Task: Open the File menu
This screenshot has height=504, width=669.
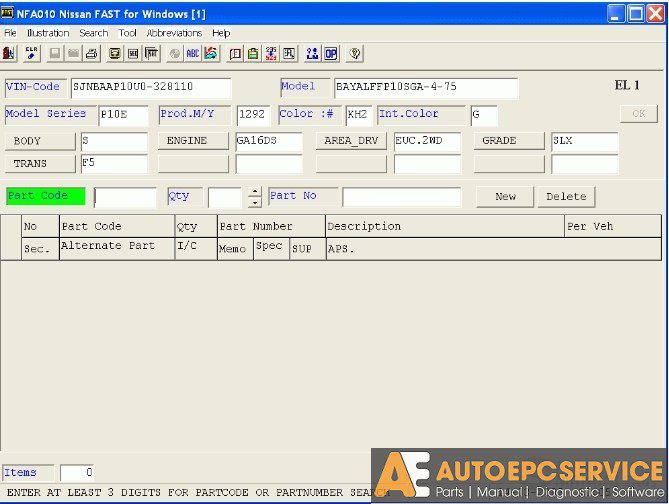Action: 10,33
